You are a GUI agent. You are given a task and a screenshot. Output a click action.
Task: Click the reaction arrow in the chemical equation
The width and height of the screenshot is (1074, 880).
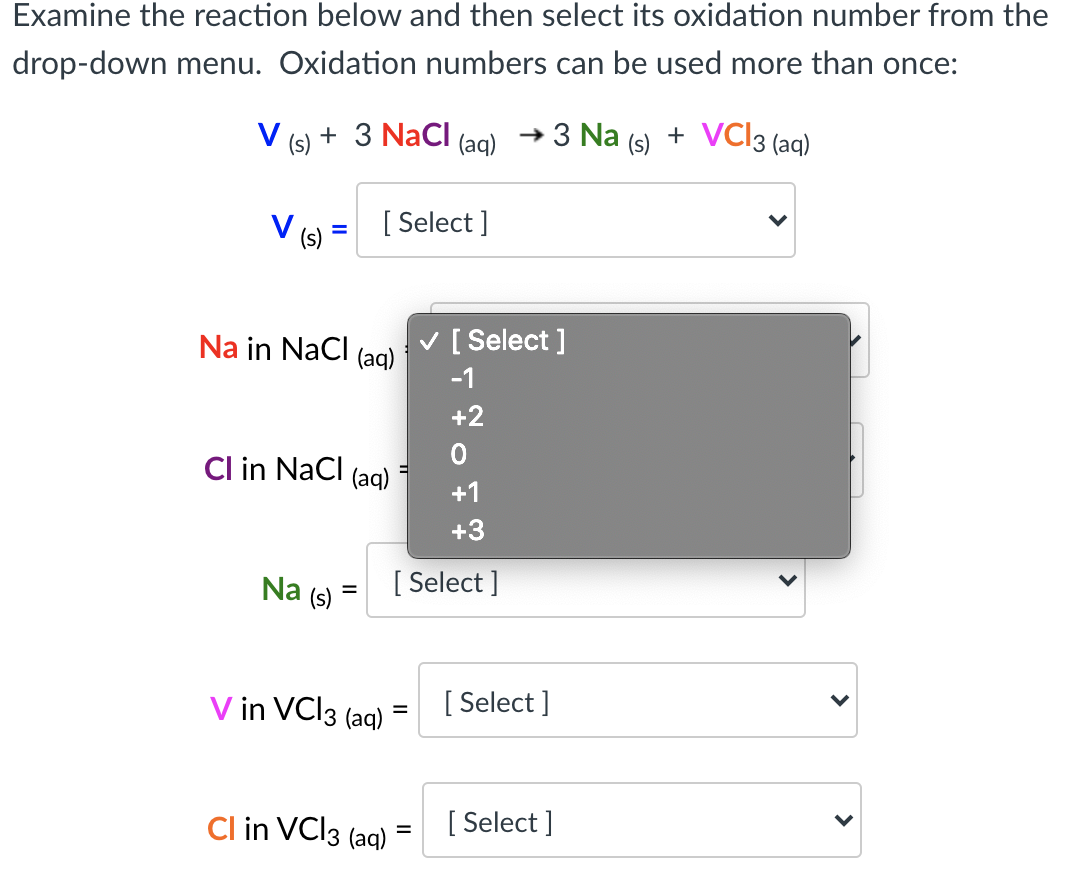pos(530,133)
